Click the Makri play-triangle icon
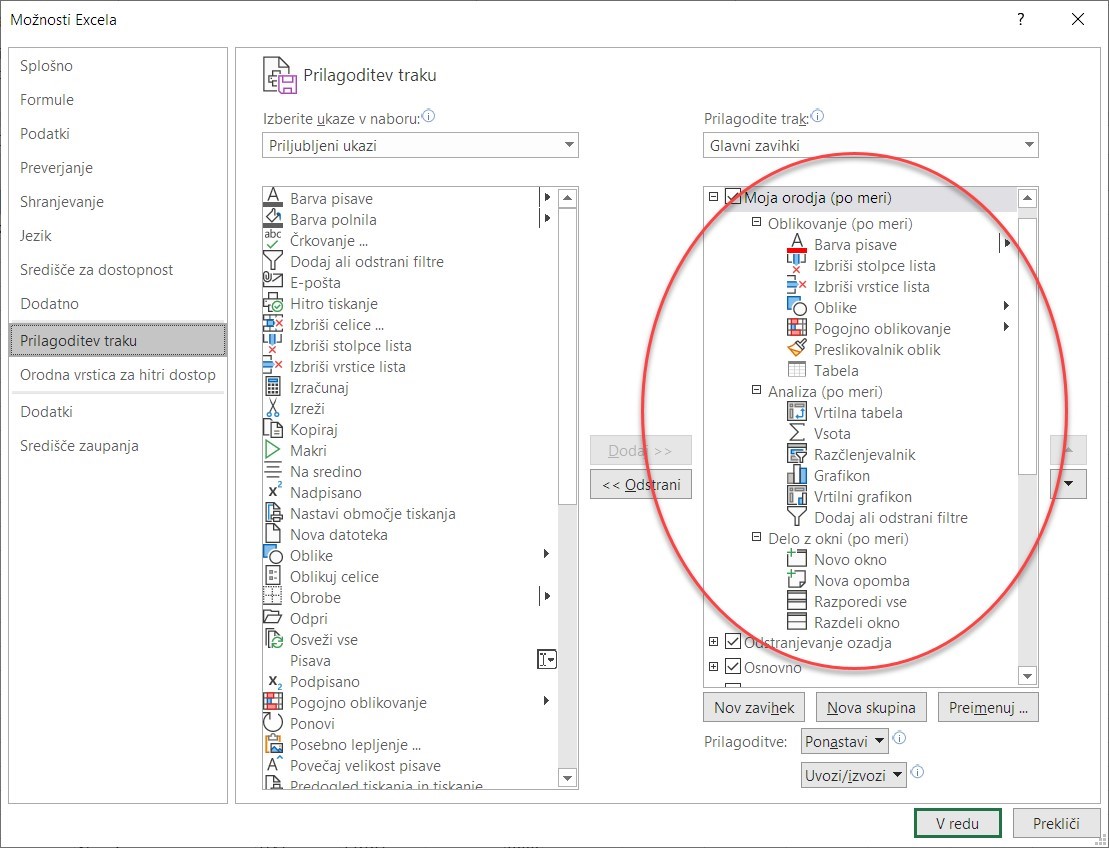 tap(273, 451)
